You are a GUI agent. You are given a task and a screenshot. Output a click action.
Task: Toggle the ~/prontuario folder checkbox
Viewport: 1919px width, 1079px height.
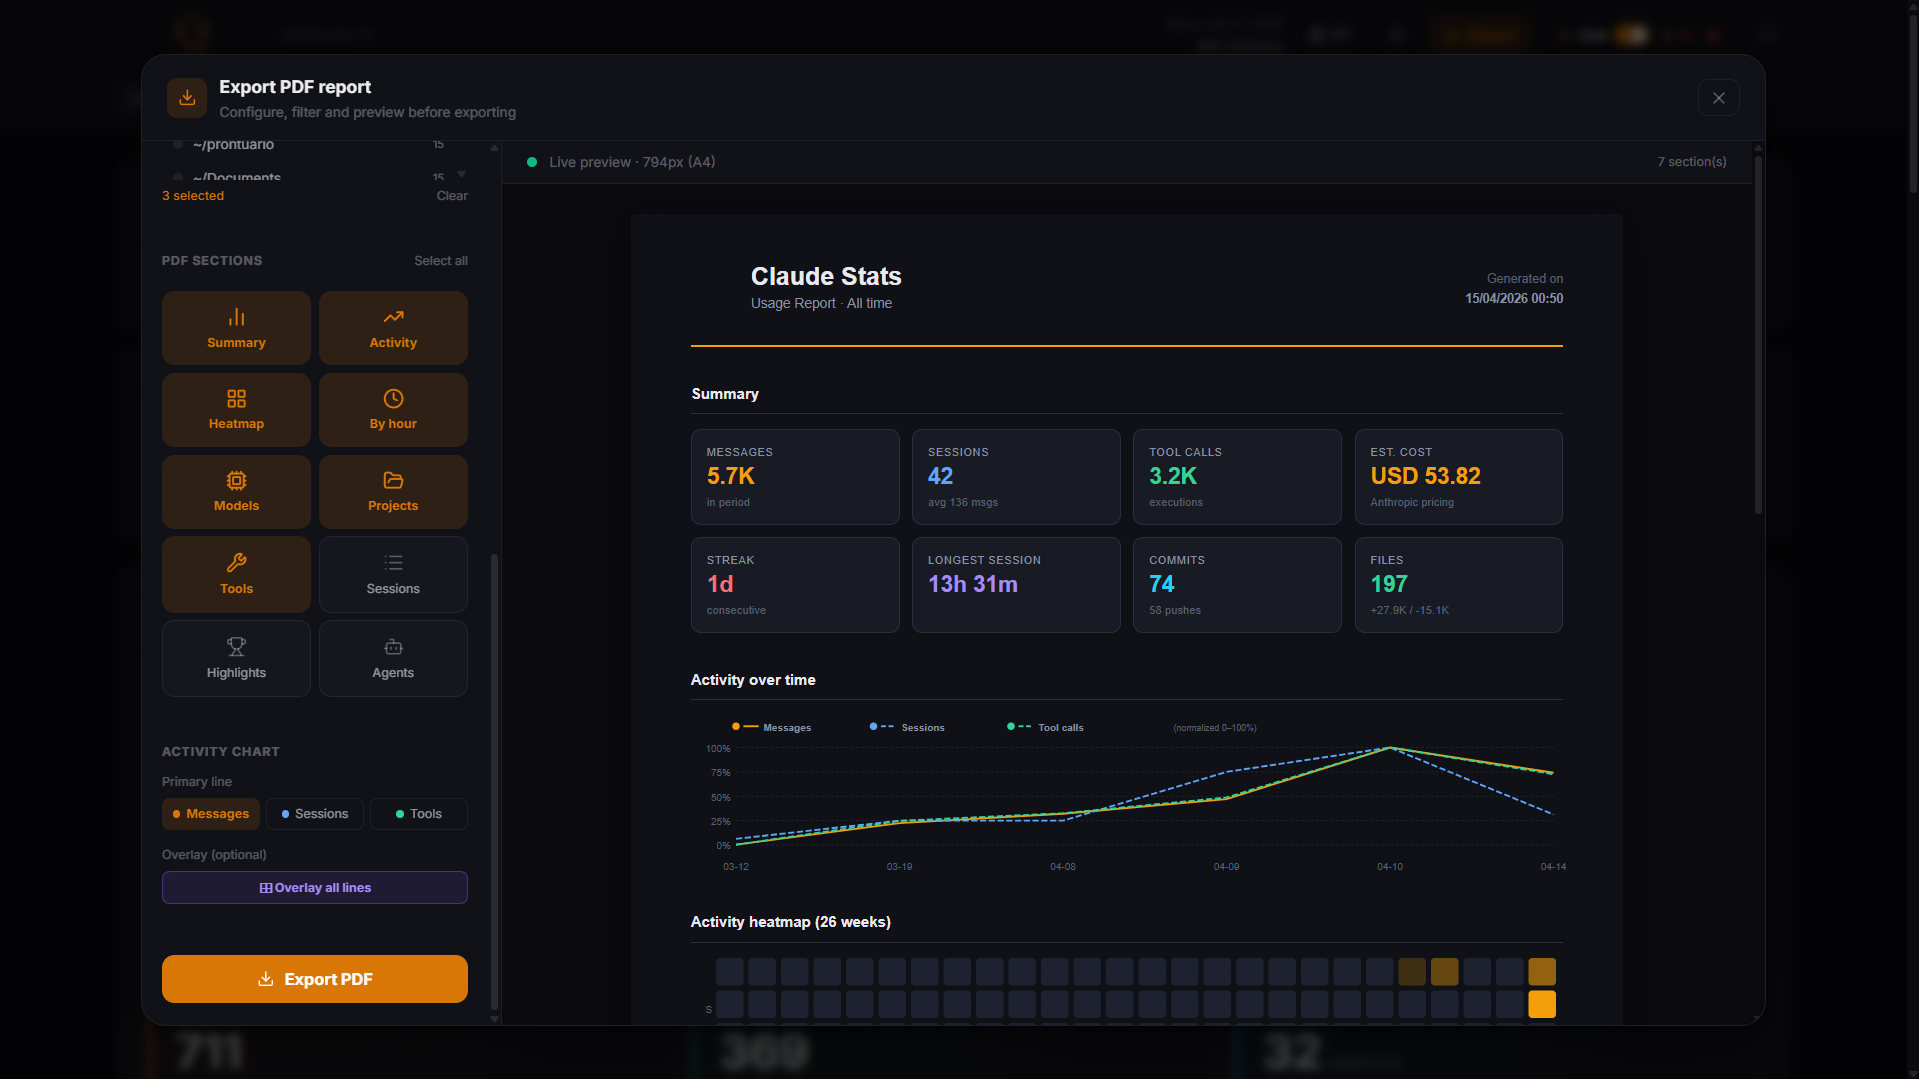click(177, 144)
